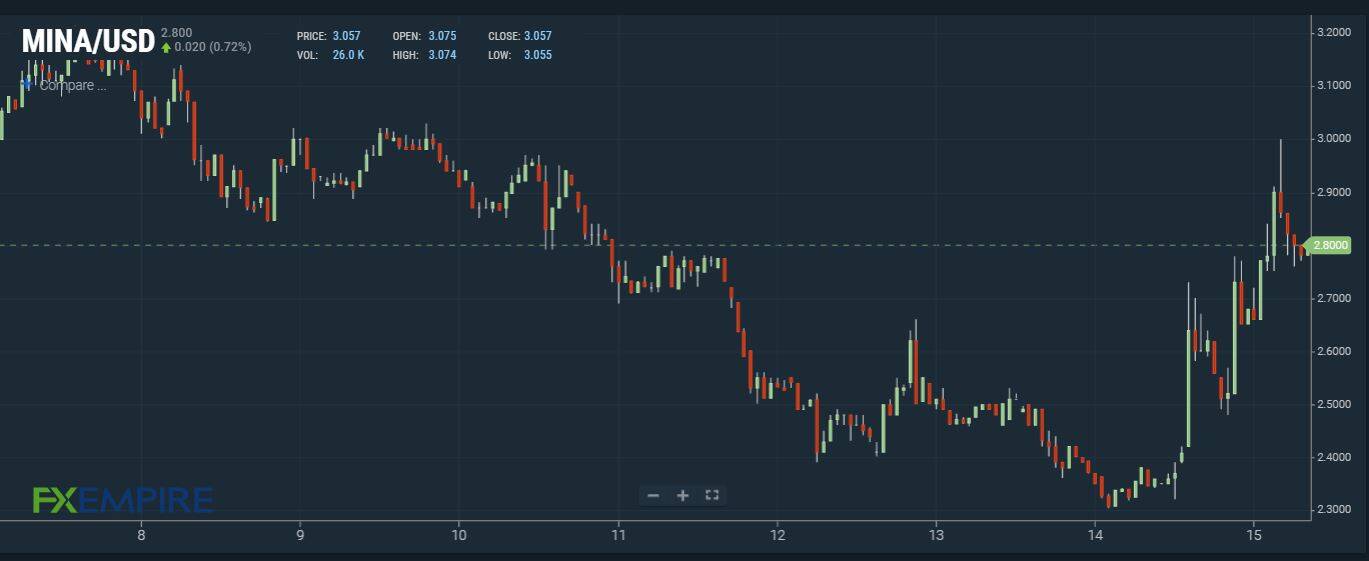Viewport: 1369px width, 561px height.
Task: Click date label 12 on time axis
Action: pos(777,535)
